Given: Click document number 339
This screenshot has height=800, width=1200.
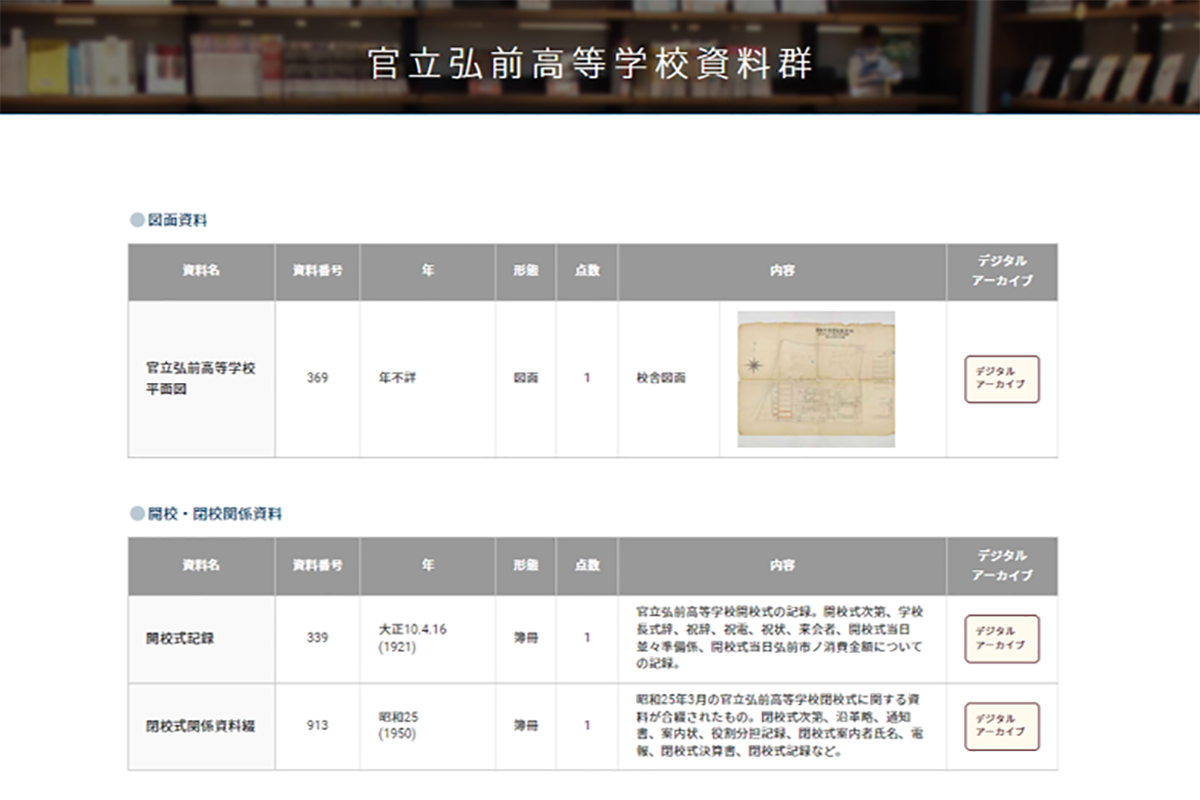Looking at the screenshot, I should point(317,638).
